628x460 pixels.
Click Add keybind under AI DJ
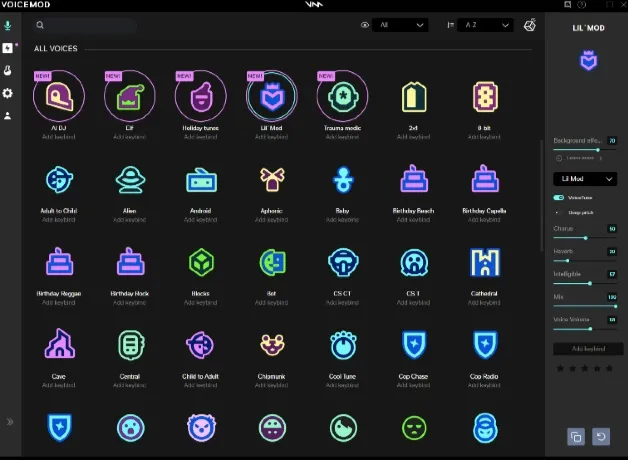[59, 137]
